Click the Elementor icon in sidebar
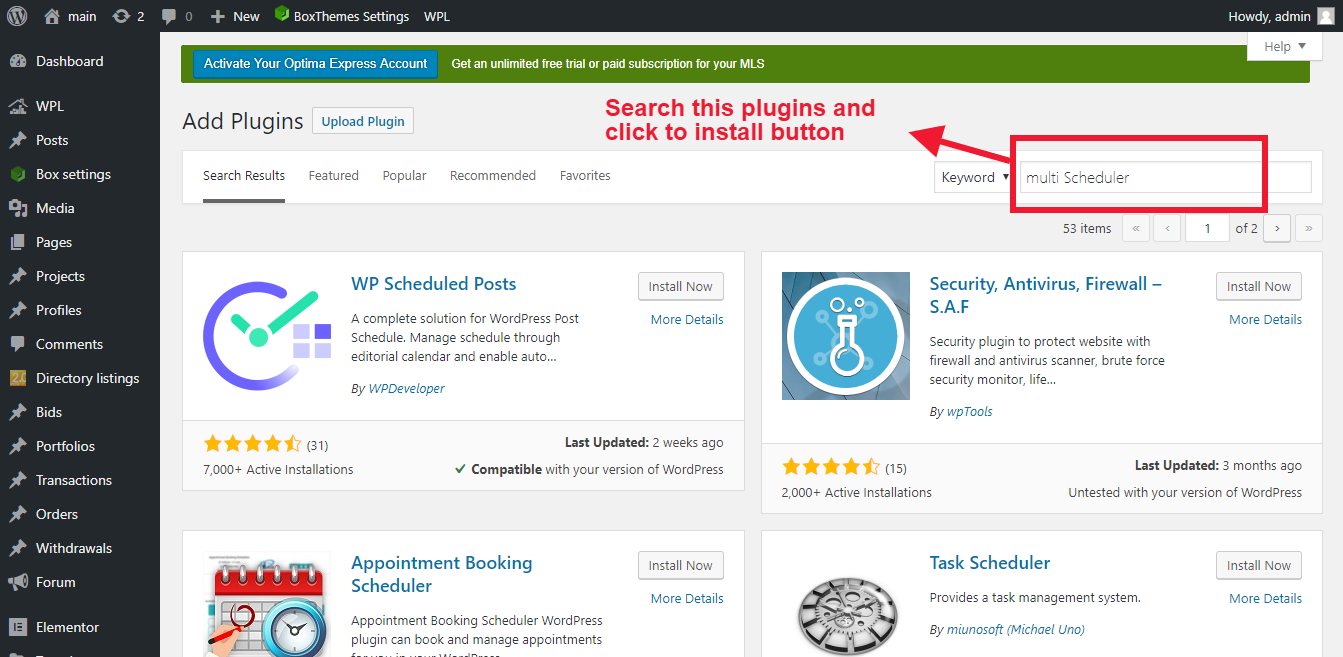Image resolution: width=1343 pixels, height=657 pixels. pos(17,627)
